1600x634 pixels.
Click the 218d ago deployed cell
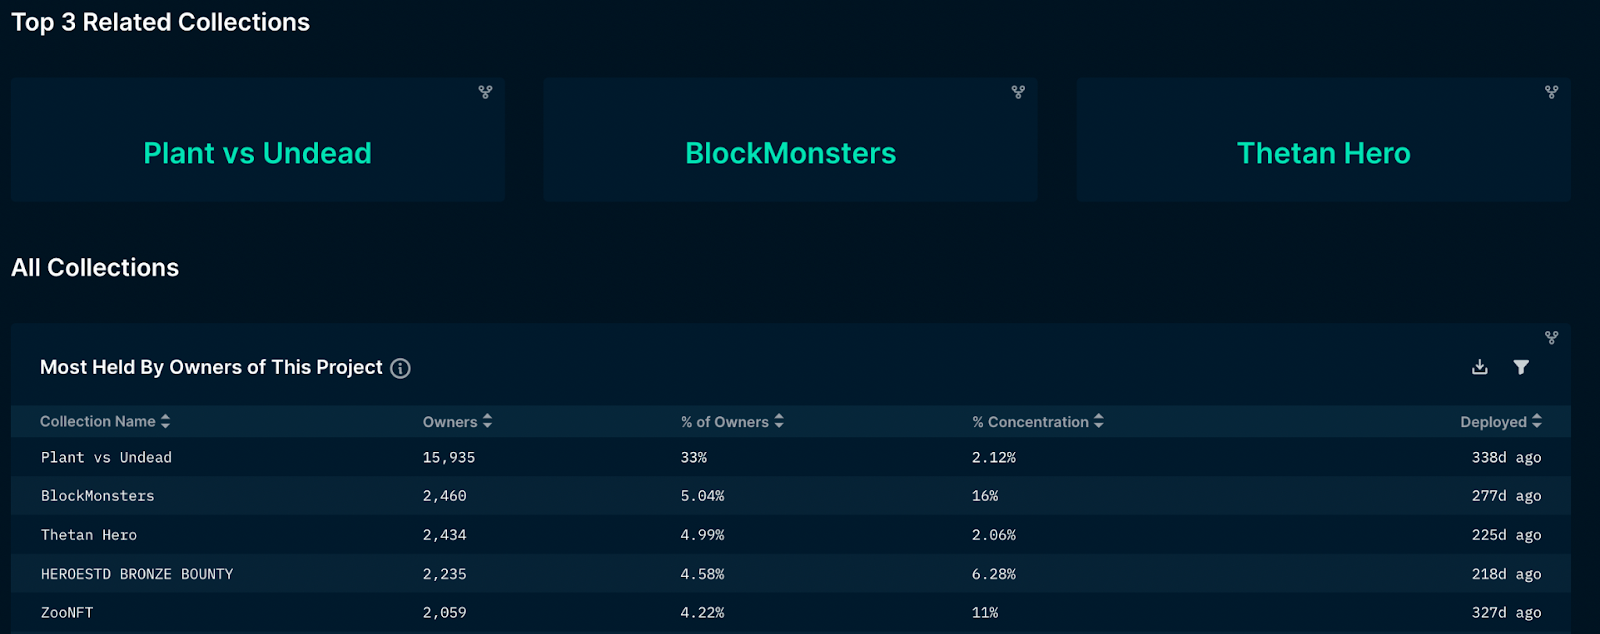1506,574
